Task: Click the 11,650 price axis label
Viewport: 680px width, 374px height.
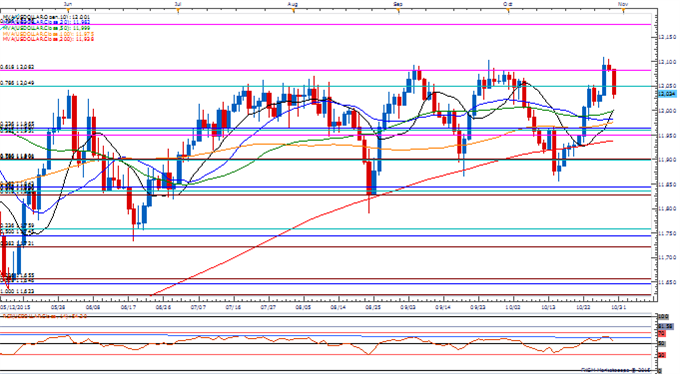Action: click(668, 282)
